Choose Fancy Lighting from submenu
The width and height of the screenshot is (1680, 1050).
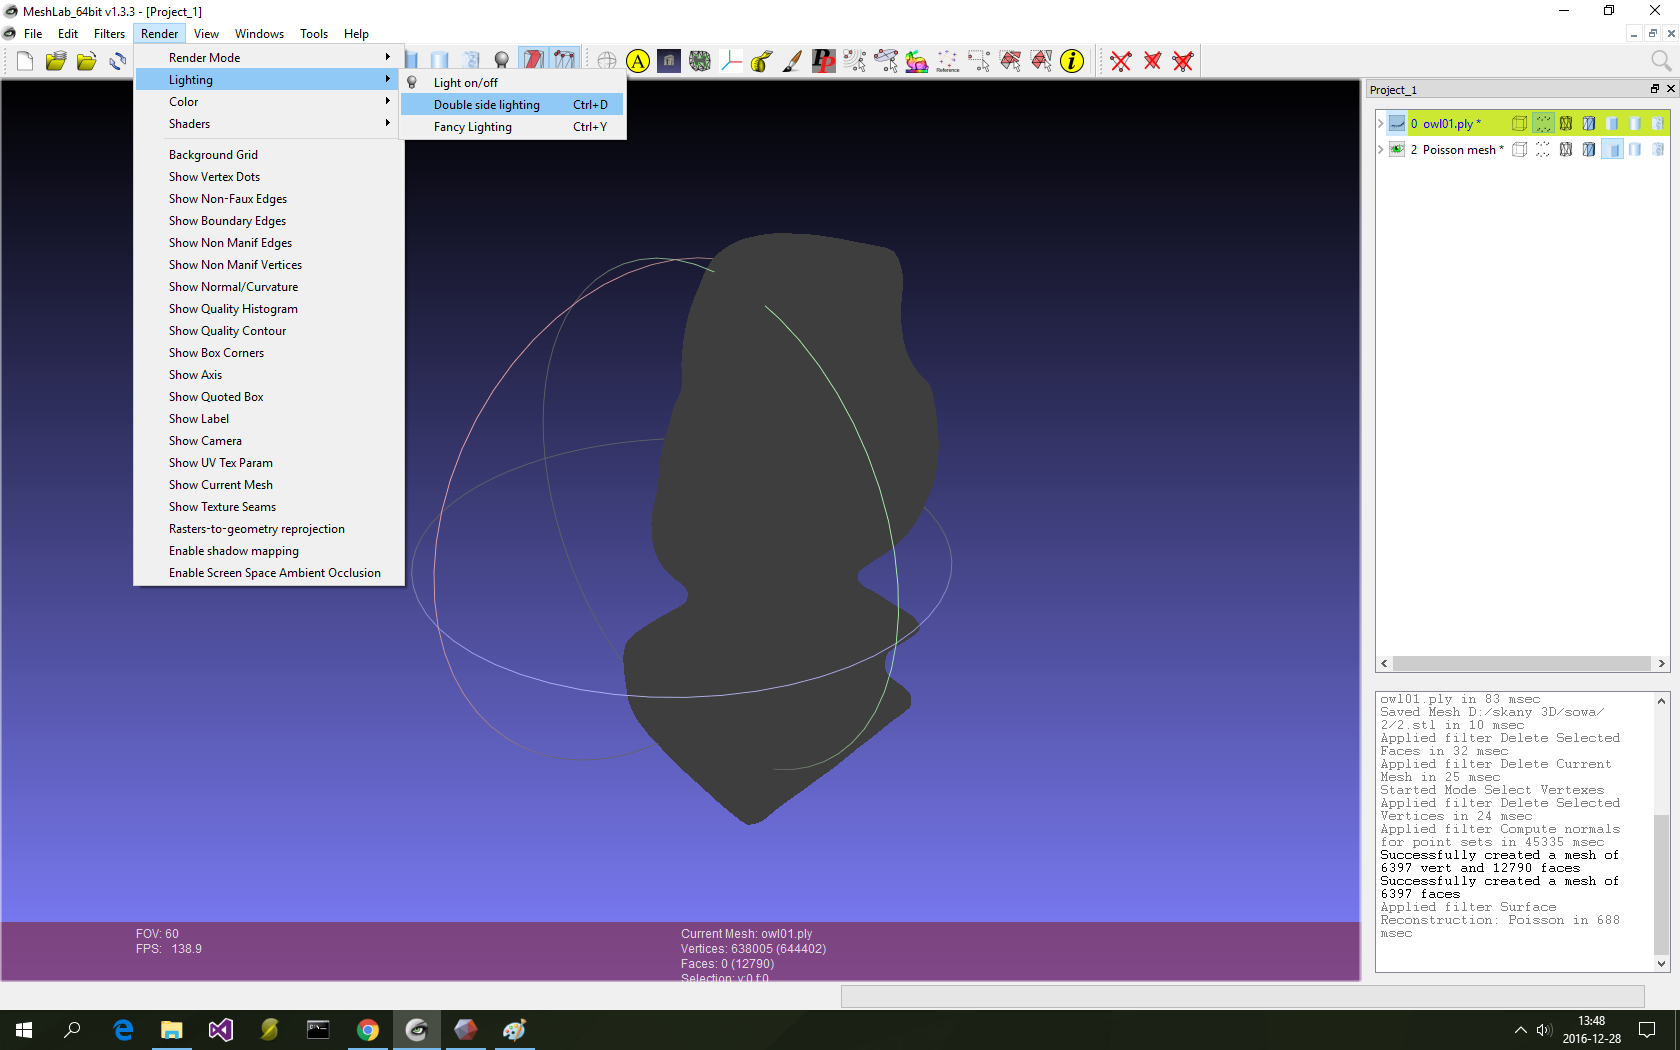(x=513, y=127)
